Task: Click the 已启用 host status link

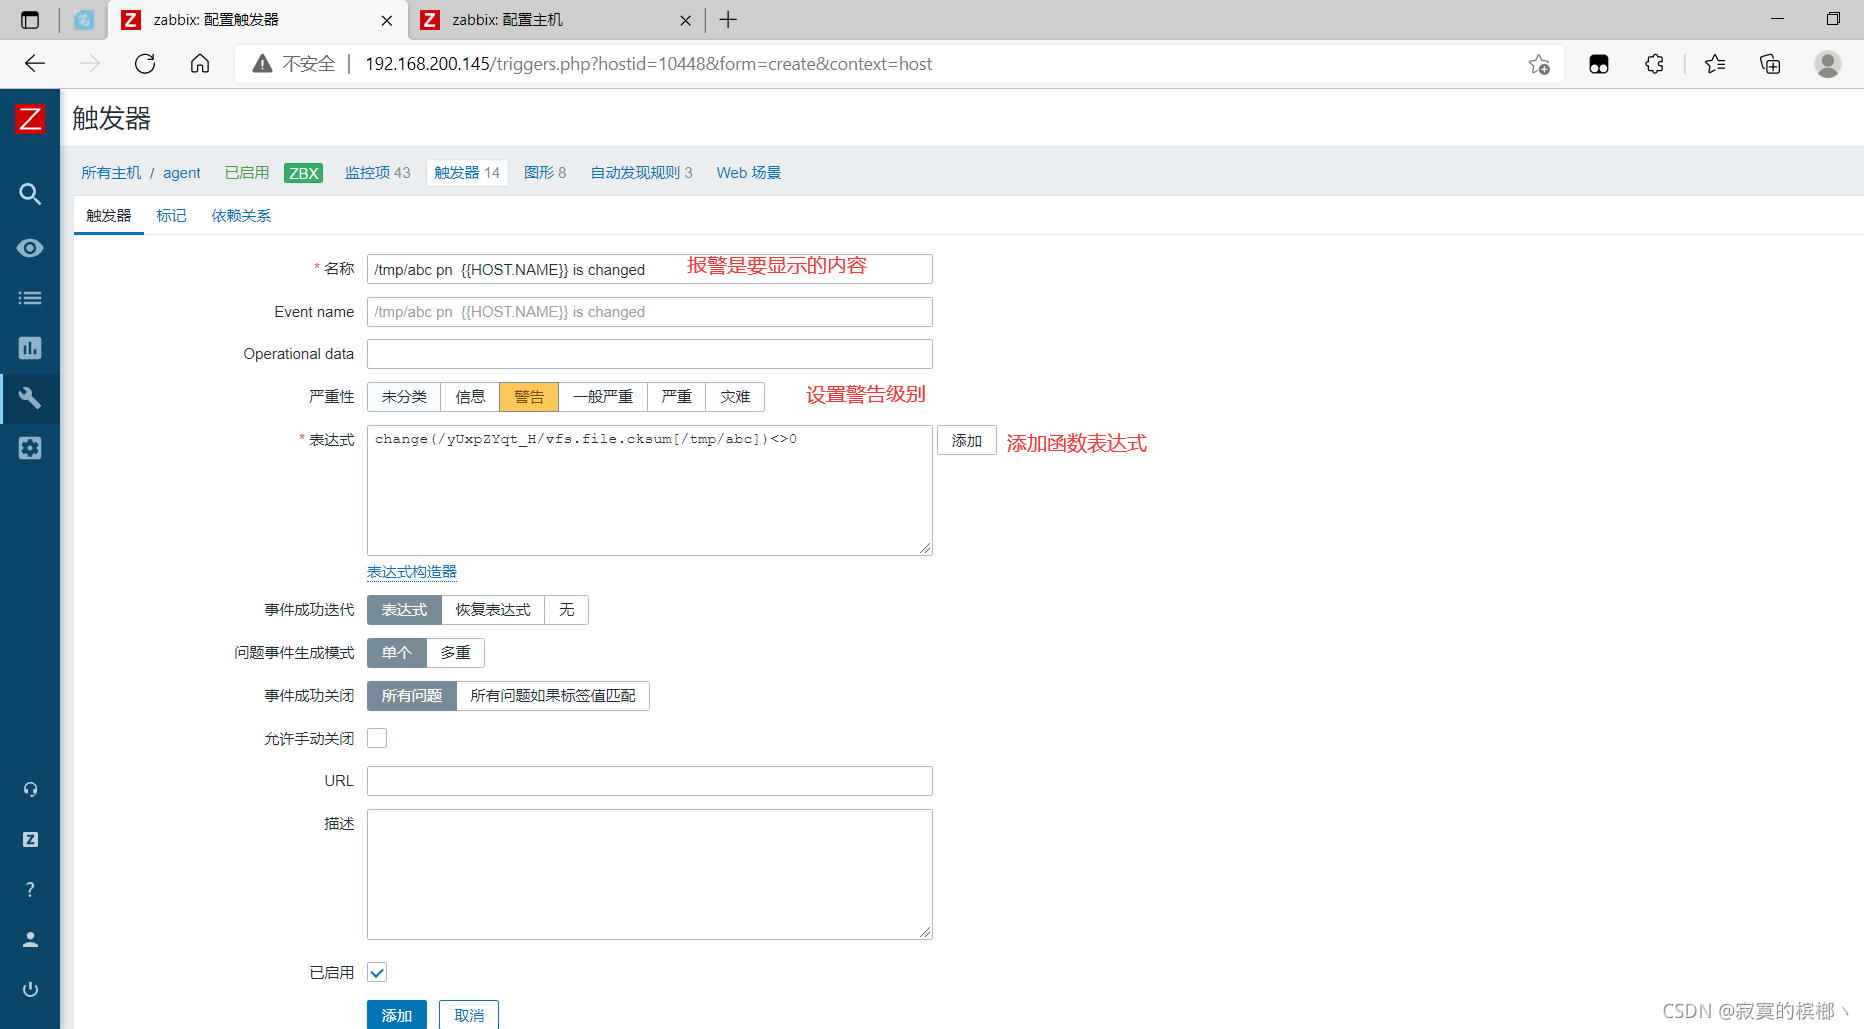Action: (x=247, y=173)
